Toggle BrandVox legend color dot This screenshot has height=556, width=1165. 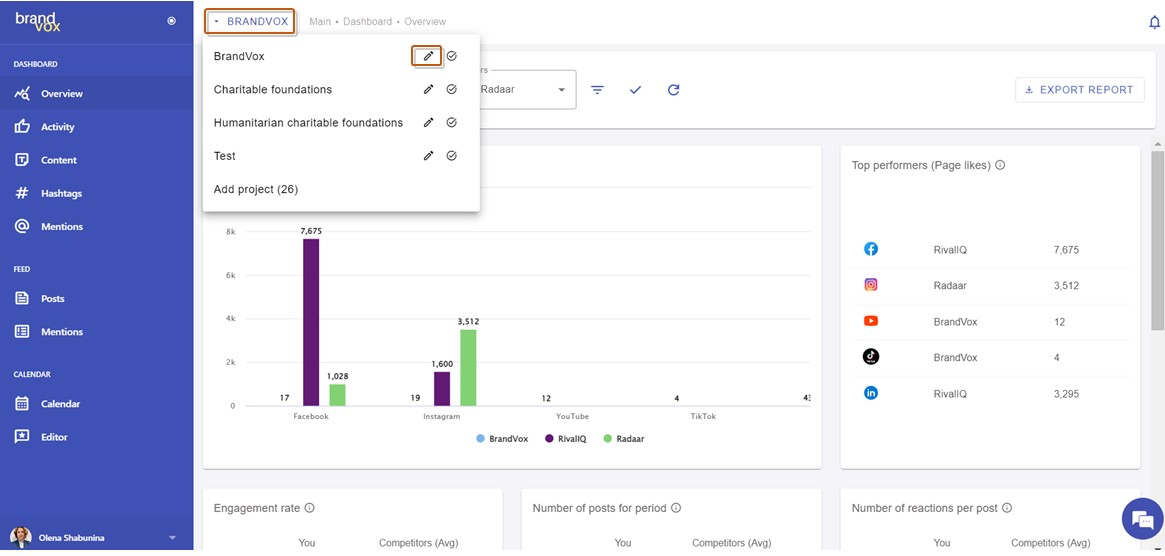pos(480,439)
